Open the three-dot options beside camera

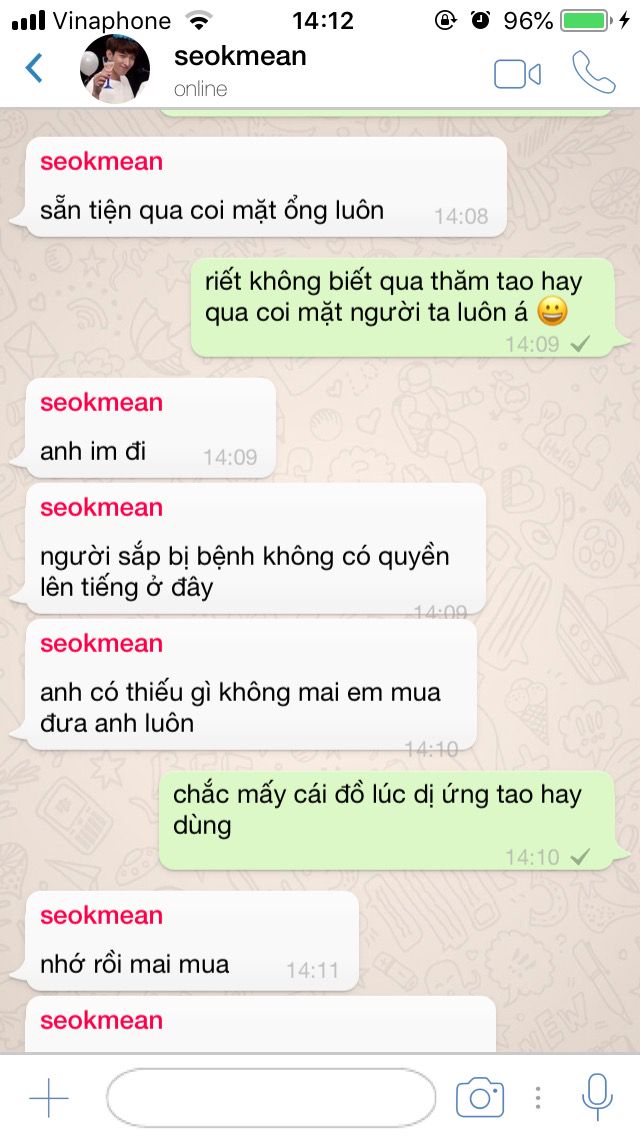coord(537,1097)
